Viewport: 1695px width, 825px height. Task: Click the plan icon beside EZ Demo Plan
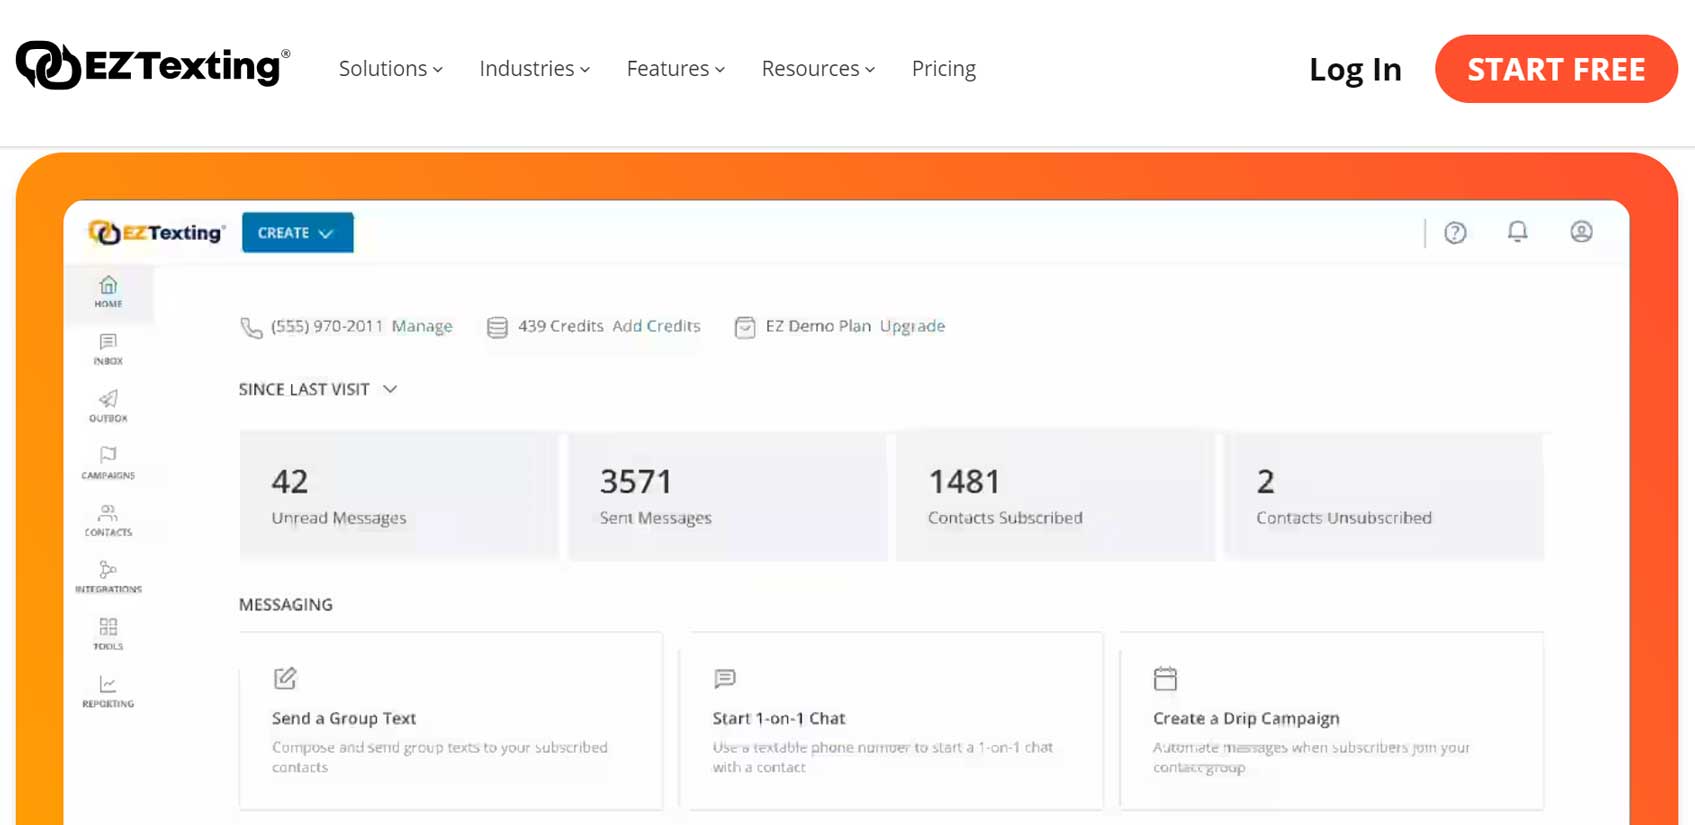pyautogui.click(x=745, y=327)
